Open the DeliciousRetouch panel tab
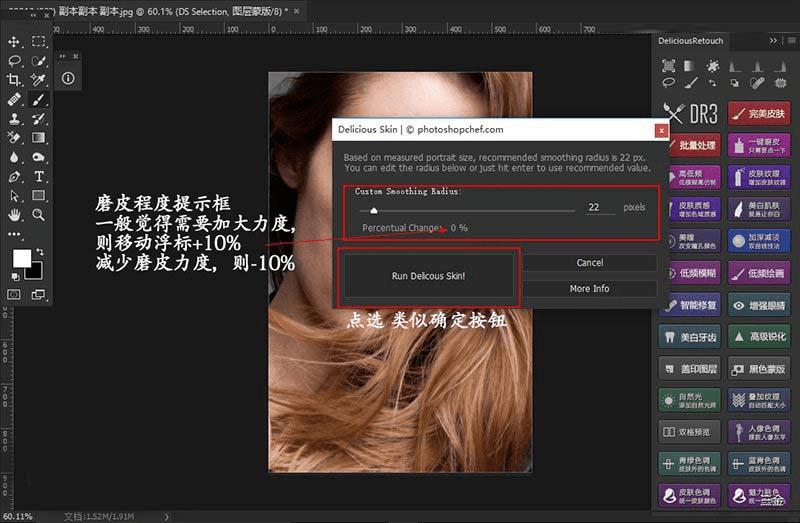This screenshot has height=523, width=800. coord(690,41)
